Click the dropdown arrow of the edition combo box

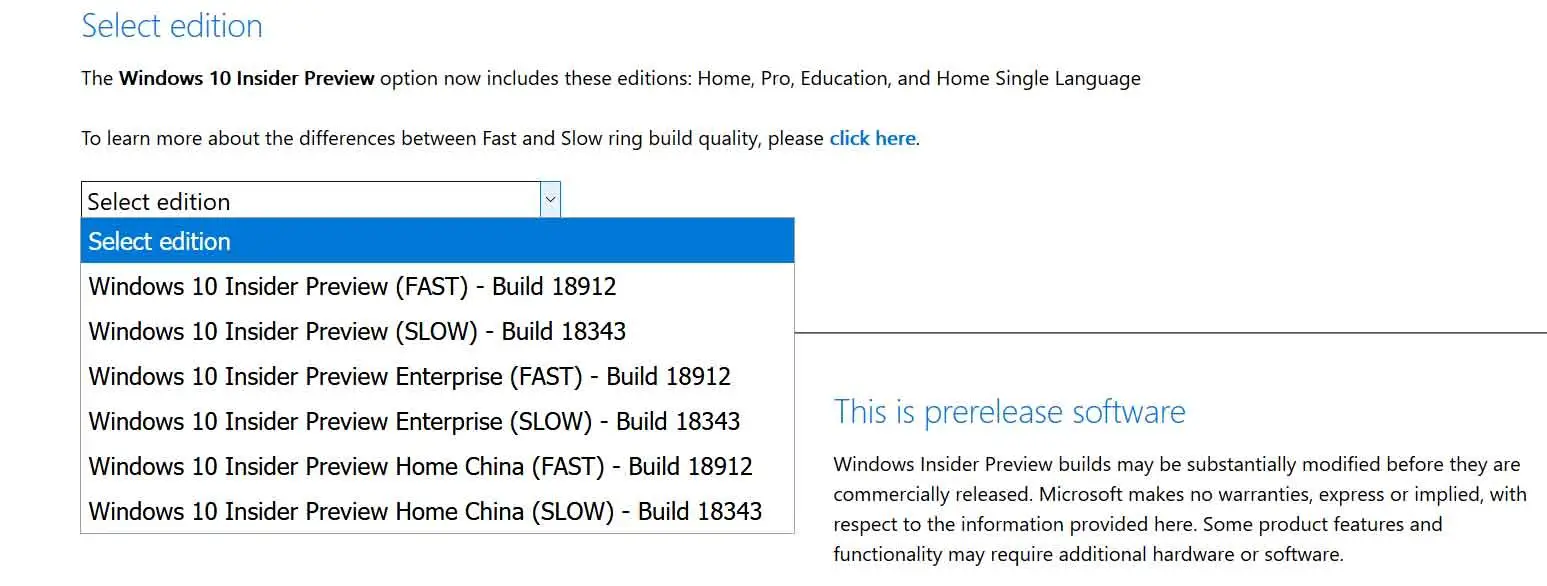pos(550,200)
